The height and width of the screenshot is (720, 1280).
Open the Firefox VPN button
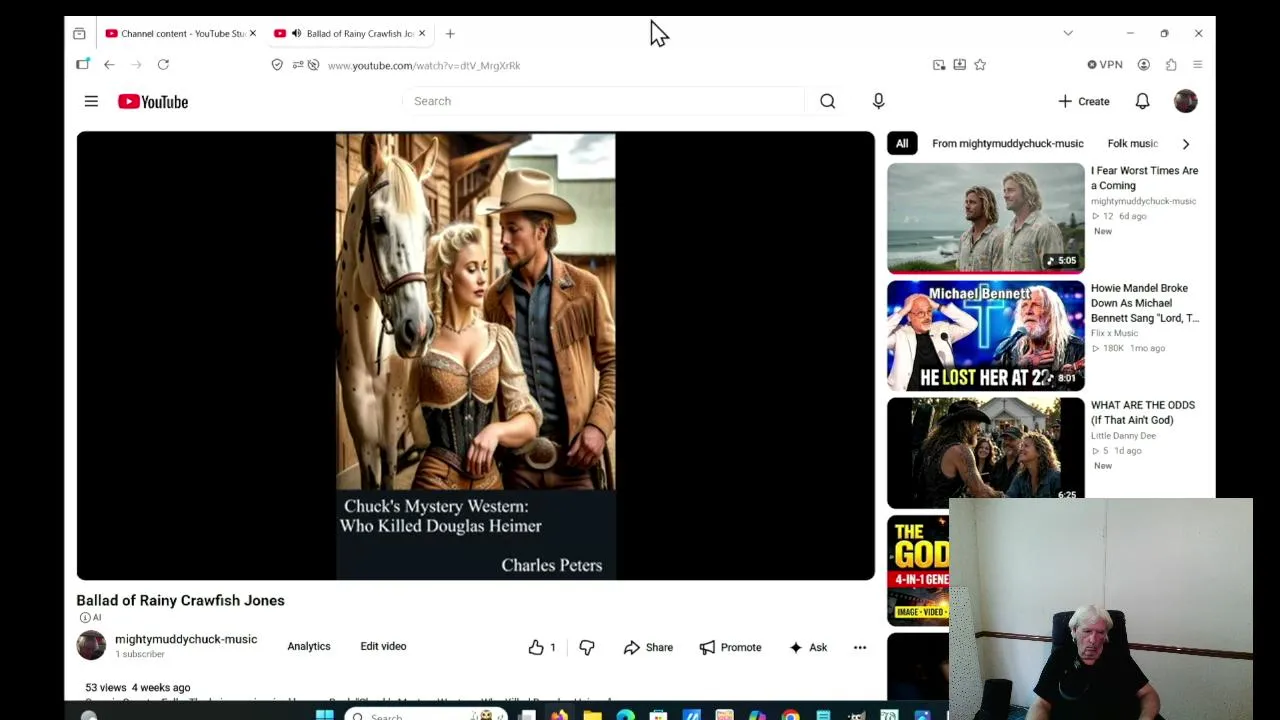coord(1105,65)
